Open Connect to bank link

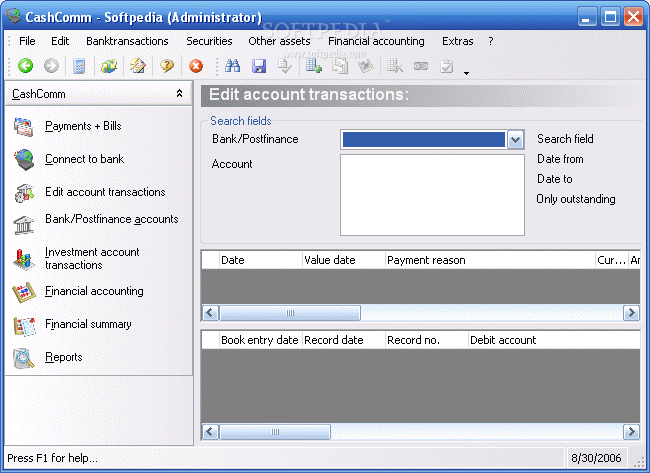tap(85, 159)
